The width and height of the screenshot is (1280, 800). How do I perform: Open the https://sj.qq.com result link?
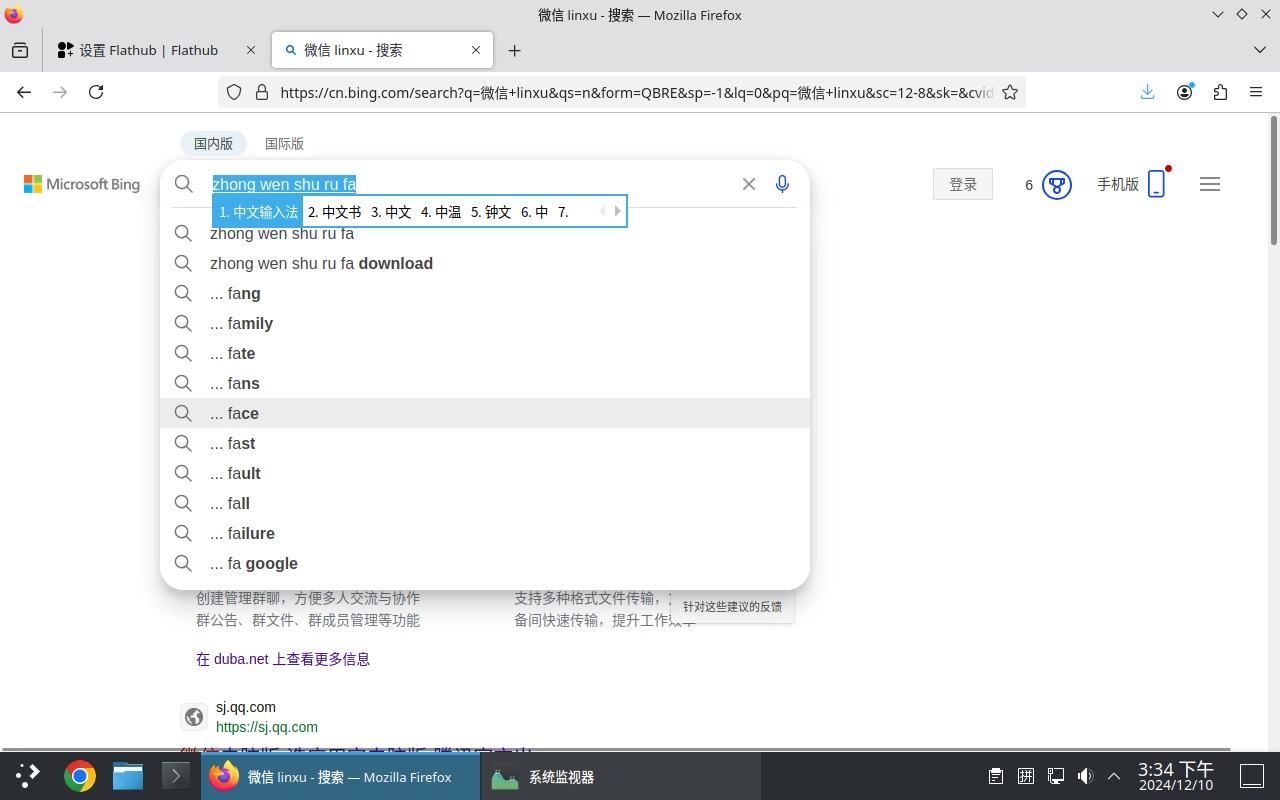[x=267, y=727]
